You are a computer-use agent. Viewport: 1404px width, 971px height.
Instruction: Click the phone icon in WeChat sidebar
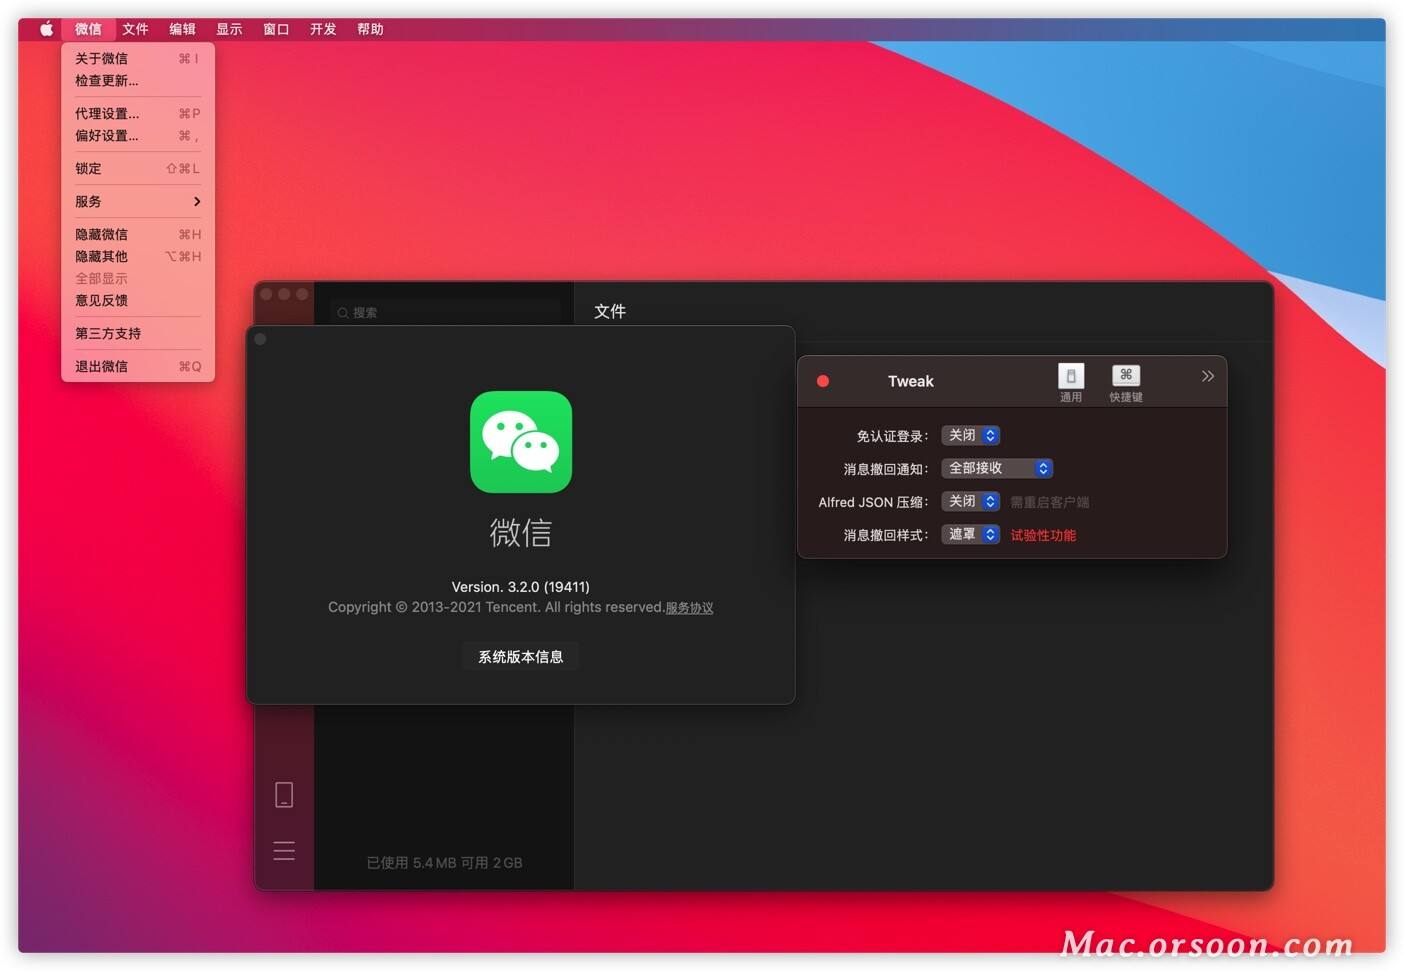point(284,795)
